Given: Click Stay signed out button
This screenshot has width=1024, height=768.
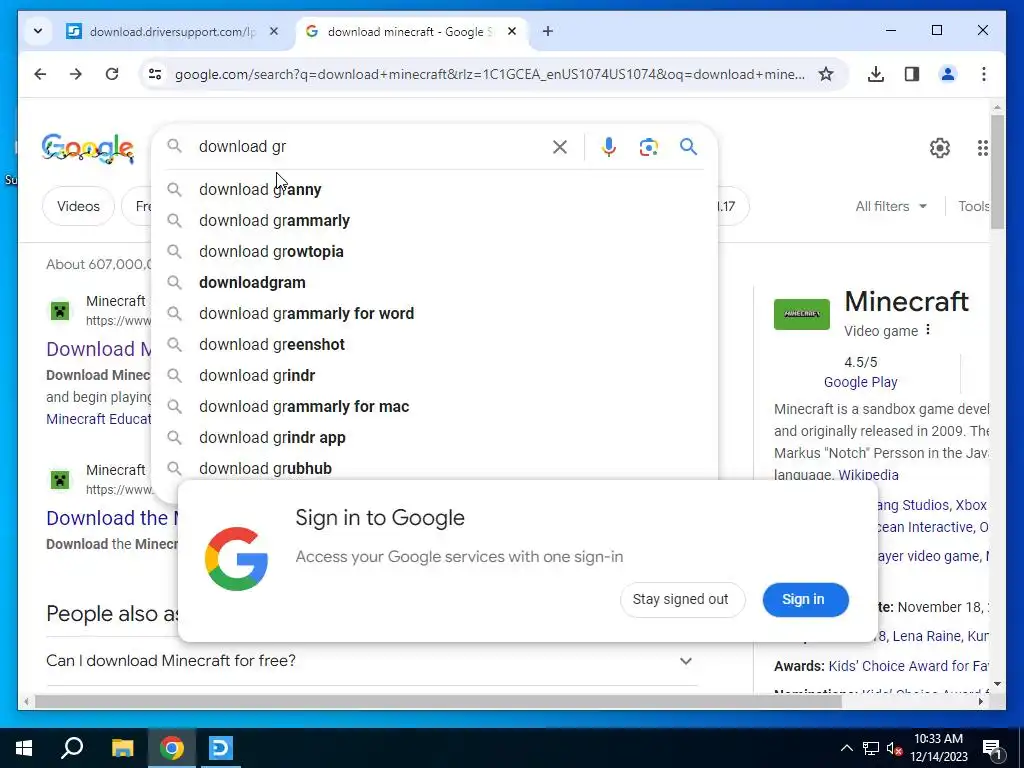Looking at the screenshot, I should [x=681, y=600].
